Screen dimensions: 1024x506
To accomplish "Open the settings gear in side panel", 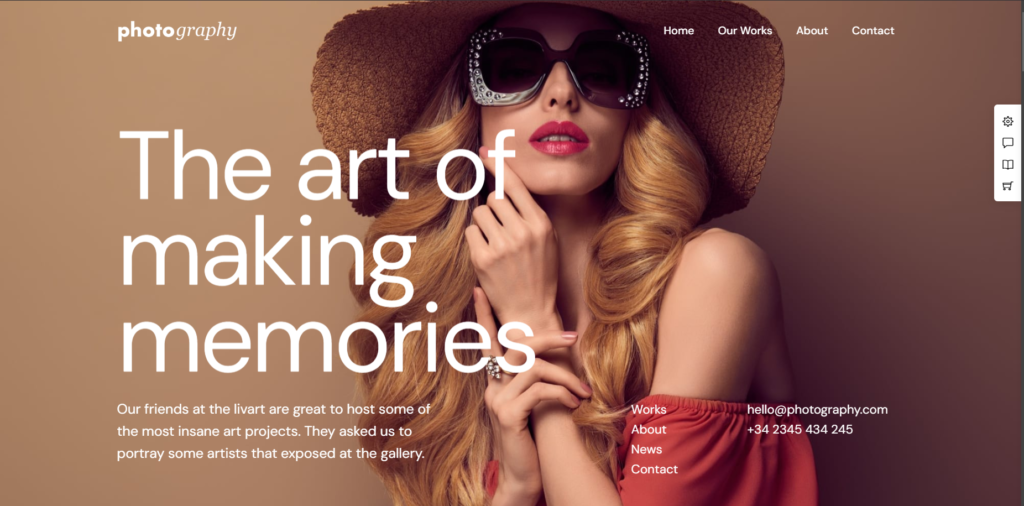I will (x=1008, y=121).
